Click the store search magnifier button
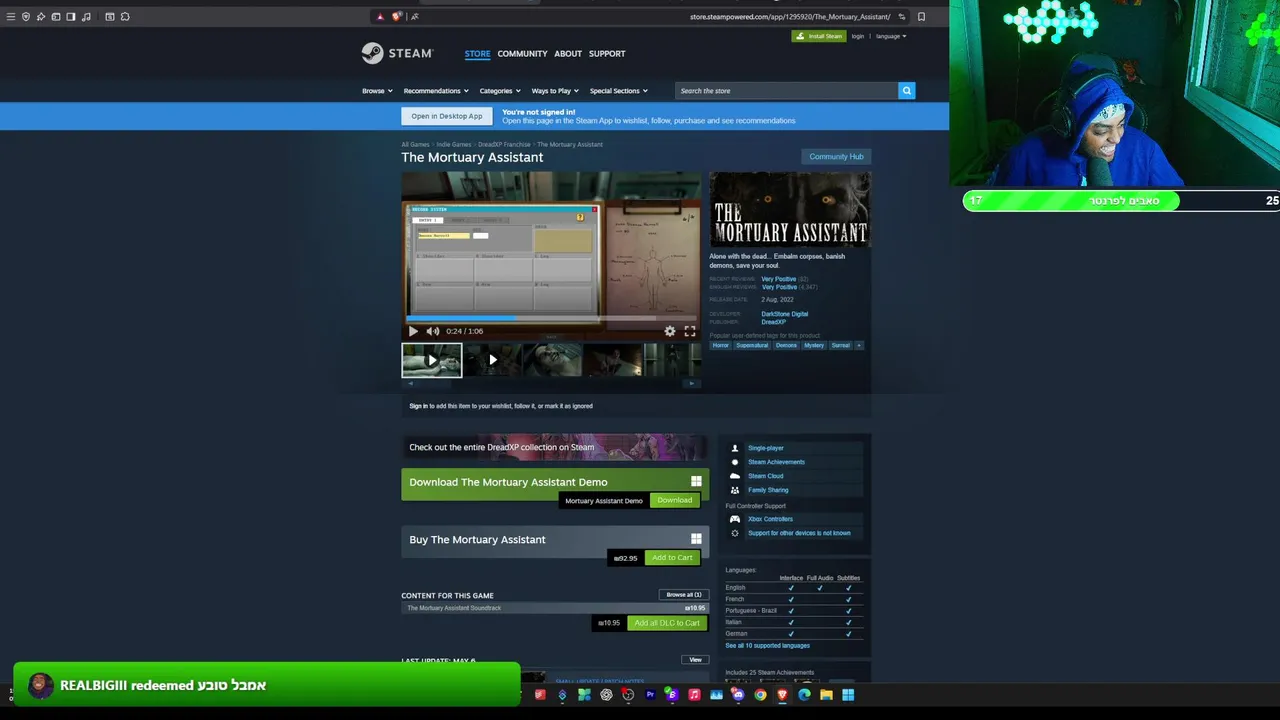The height and width of the screenshot is (720, 1280). pos(906,91)
